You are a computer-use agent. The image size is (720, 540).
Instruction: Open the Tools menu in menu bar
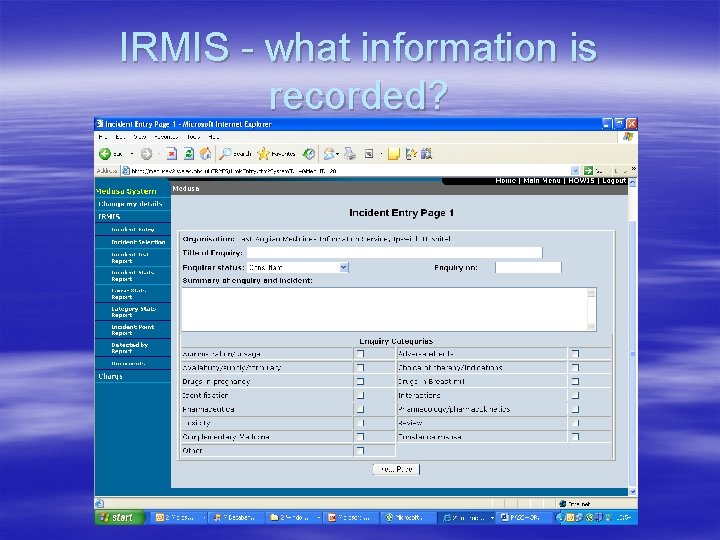pyautogui.click(x=193, y=137)
